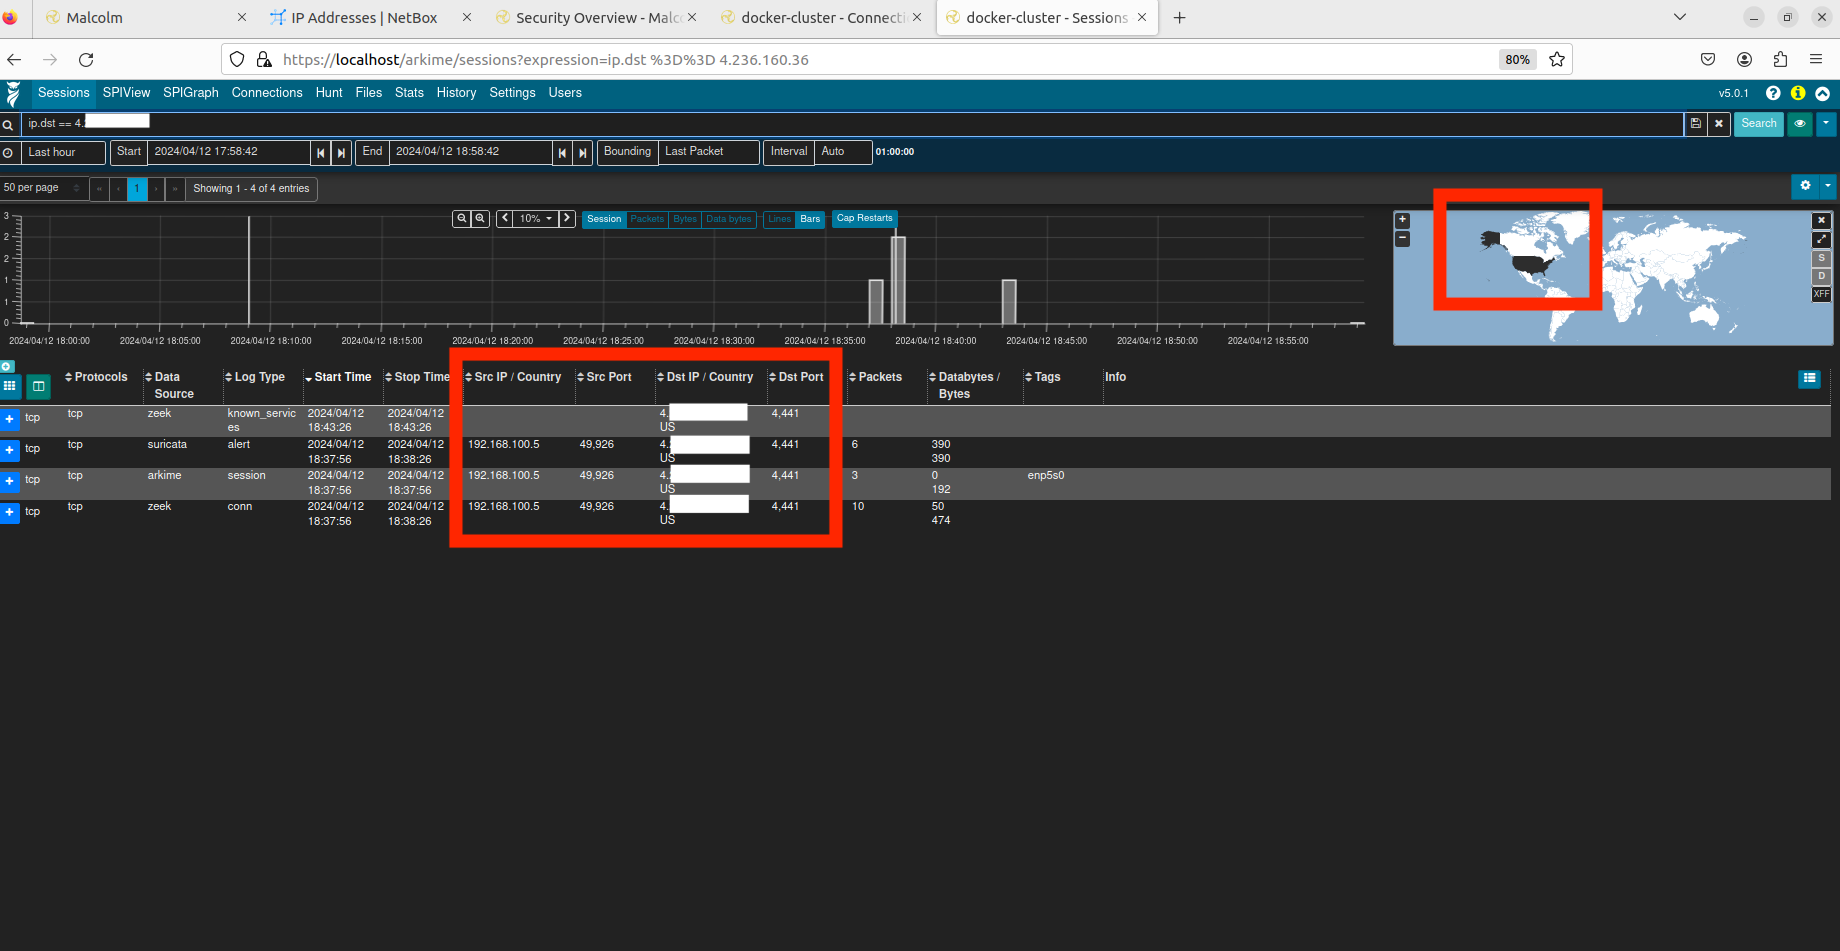Open the Last hour time range dropdown
Screen dimensions: 1840x951
64,152
